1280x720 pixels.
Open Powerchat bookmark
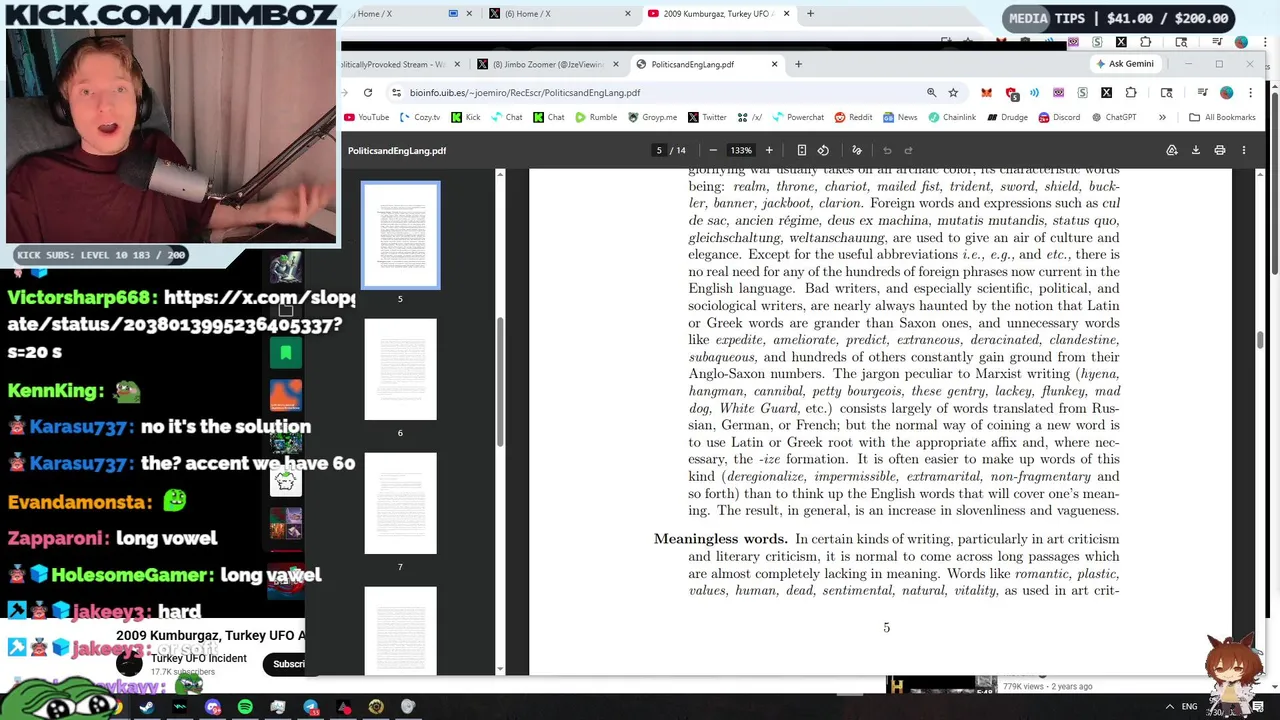pos(798,117)
